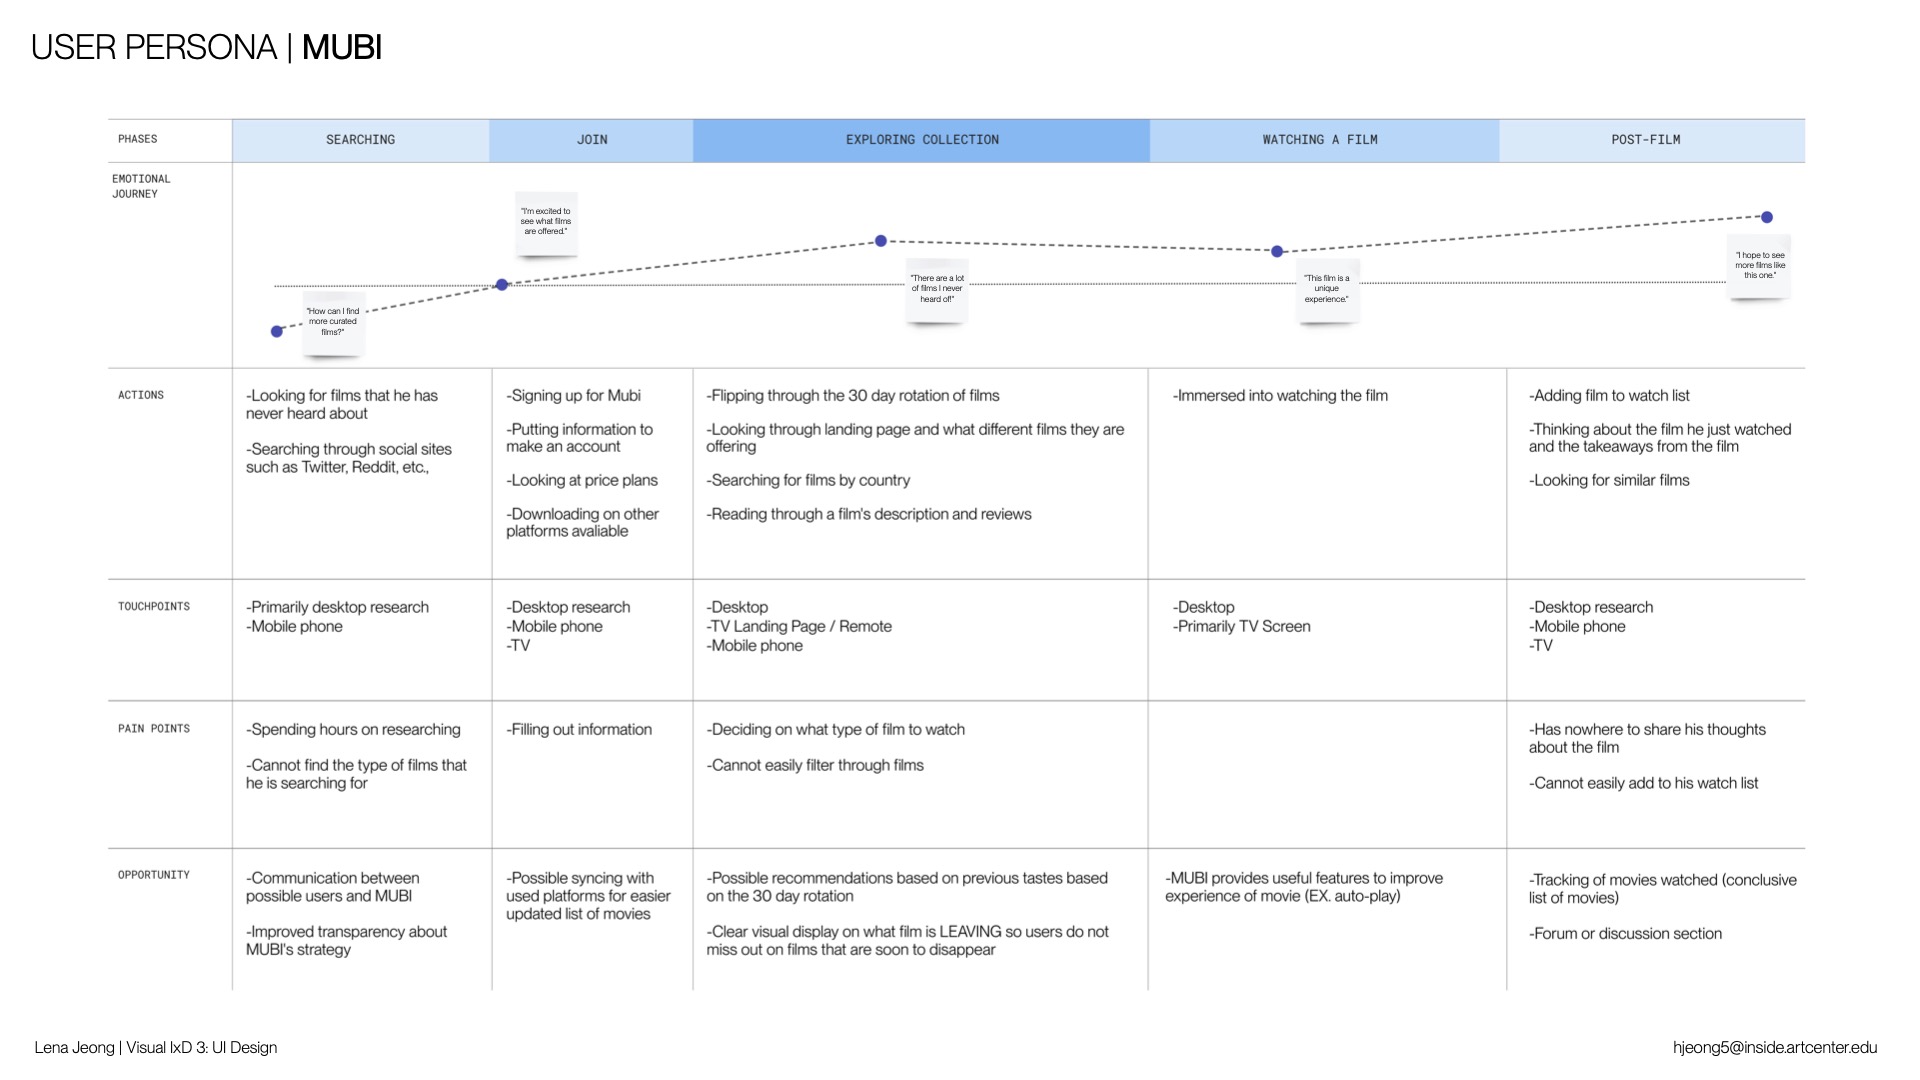Click the OPPORTUNITY row label
This screenshot has height=1080, width=1920.
pos(153,875)
